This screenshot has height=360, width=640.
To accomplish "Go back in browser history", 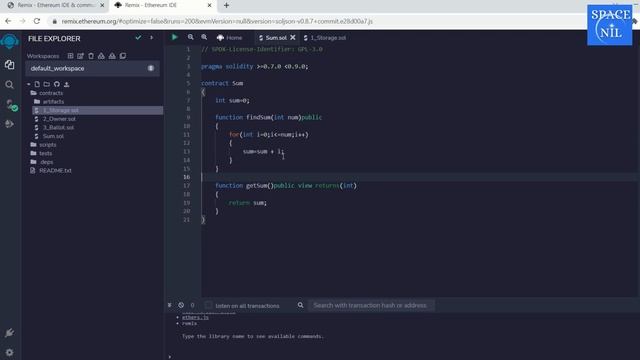I will (8, 21).
